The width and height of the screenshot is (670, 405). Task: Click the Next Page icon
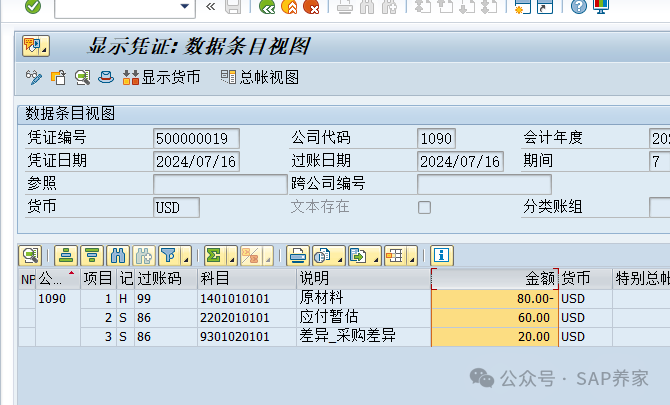467,6
